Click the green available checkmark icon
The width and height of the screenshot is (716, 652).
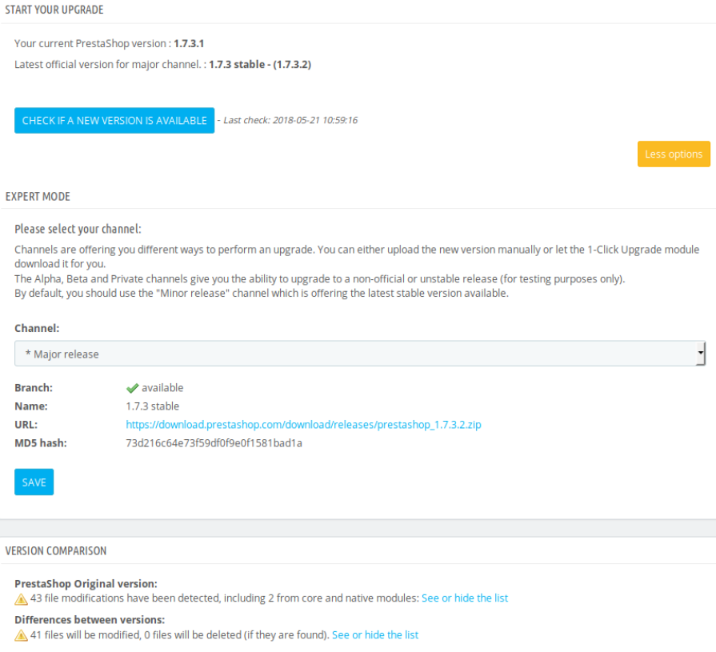click(132, 388)
